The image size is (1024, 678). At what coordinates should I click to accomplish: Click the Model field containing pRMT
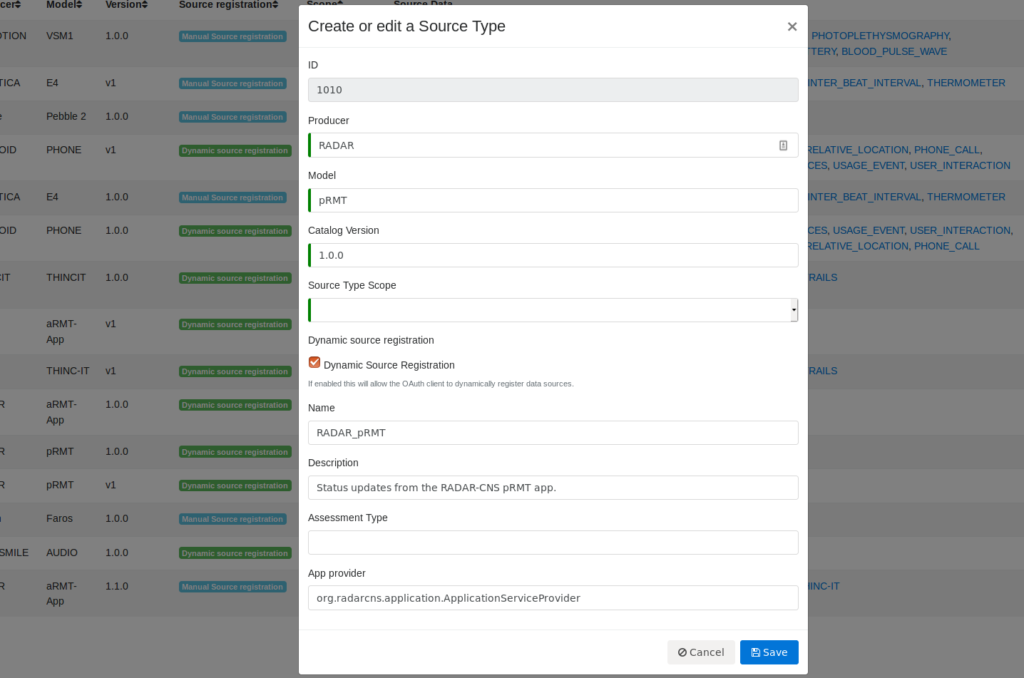click(x=553, y=200)
